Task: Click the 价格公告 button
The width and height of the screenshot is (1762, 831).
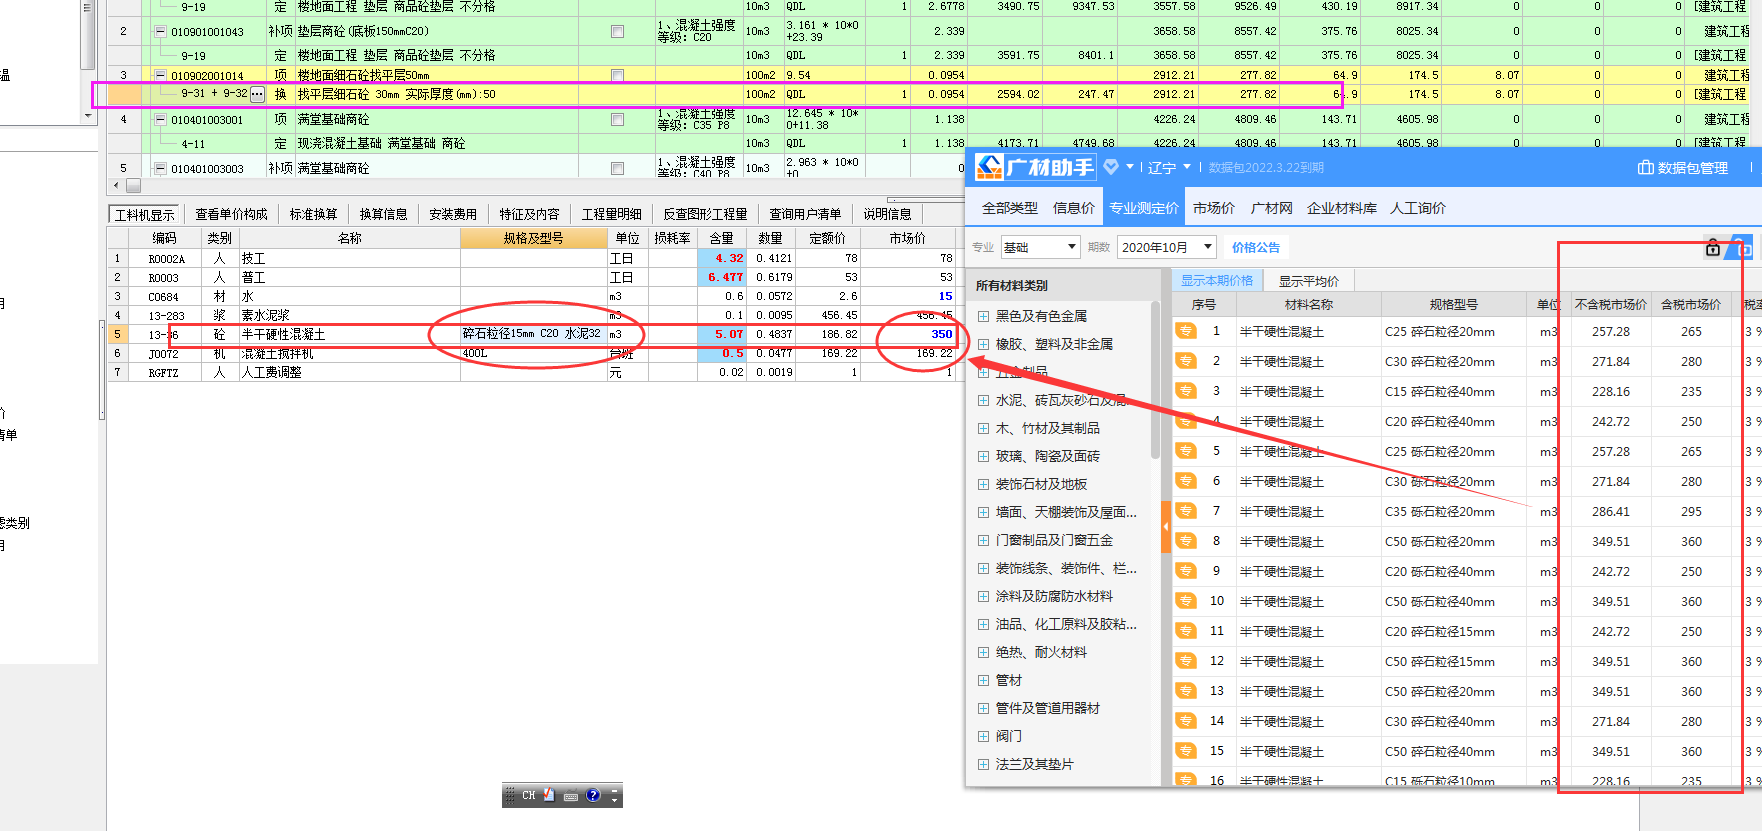Action: click(x=1256, y=247)
